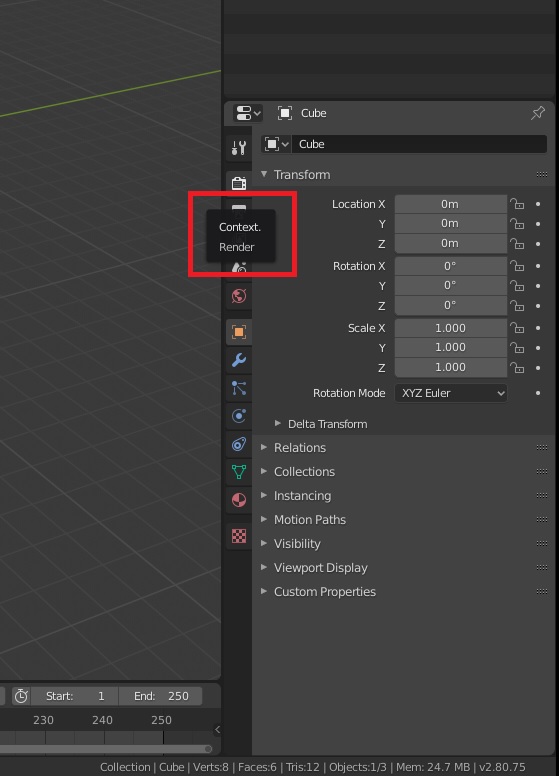
Task: Click the Cube object name field
Action: (x=420, y=144)
